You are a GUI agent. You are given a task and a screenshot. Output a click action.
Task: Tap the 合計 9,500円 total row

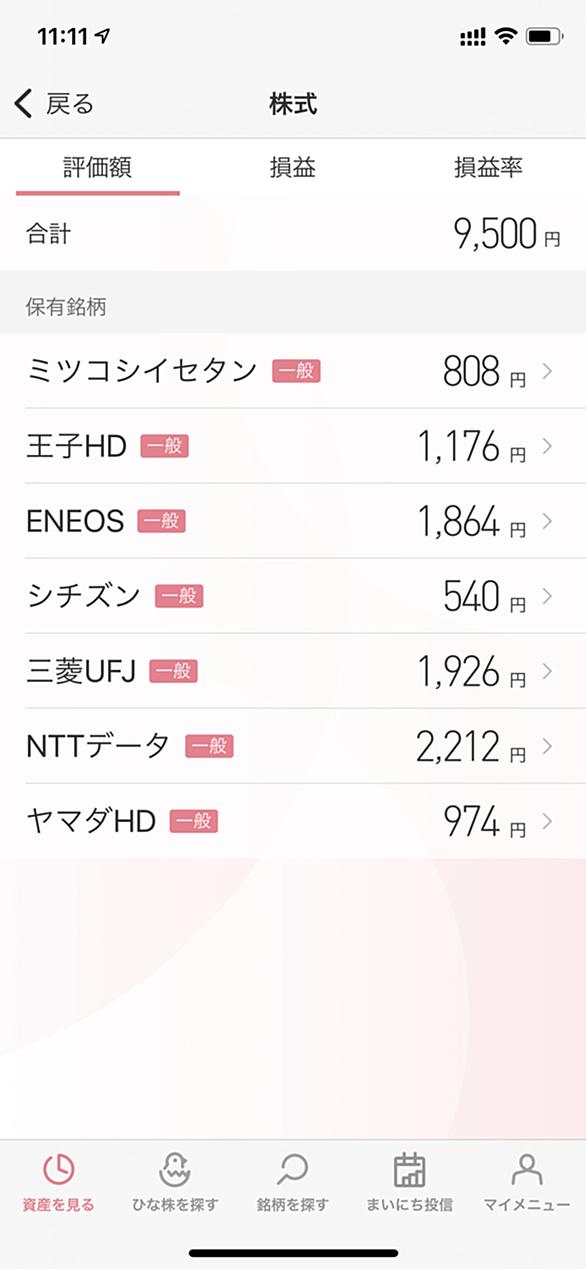point(293,235)
